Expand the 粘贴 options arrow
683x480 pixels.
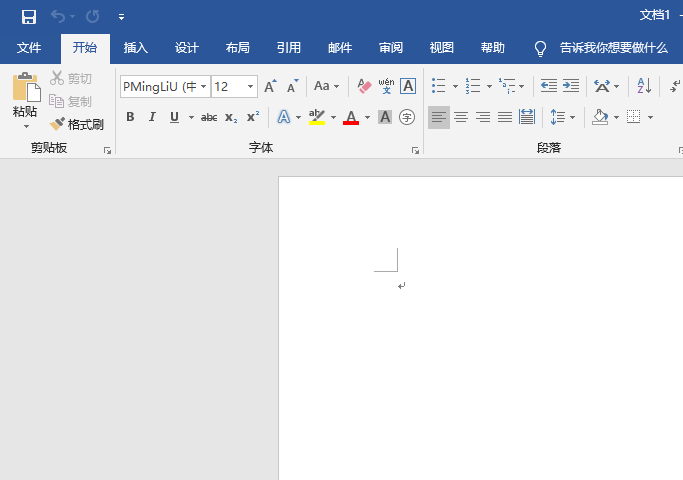click(x=27, y=126)
